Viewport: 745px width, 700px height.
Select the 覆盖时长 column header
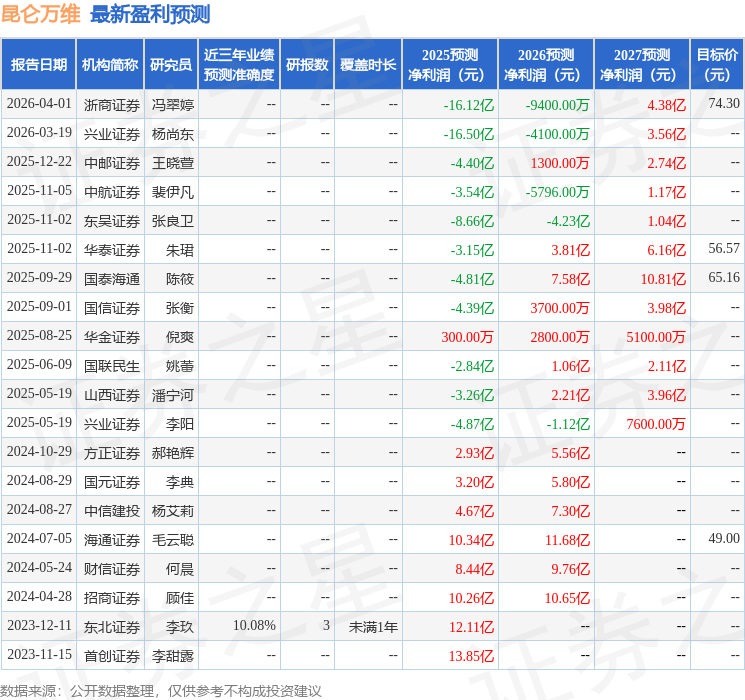pos(368,64)
